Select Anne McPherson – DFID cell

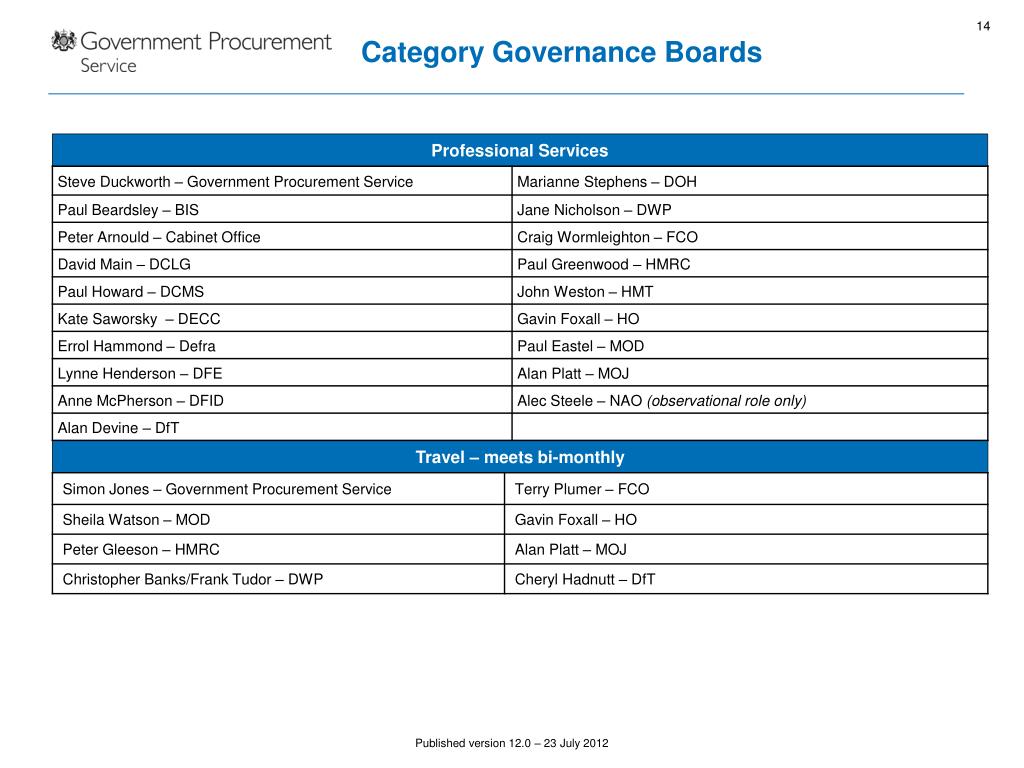[282, 400]
